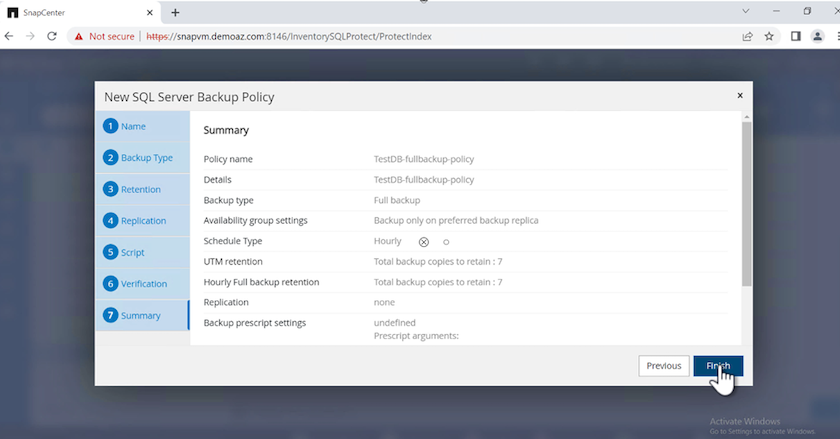This screenshot has width=840, height=439.
Task: Close the New SQL Server Backup Policy dialog
Action: tap(740, 95)
